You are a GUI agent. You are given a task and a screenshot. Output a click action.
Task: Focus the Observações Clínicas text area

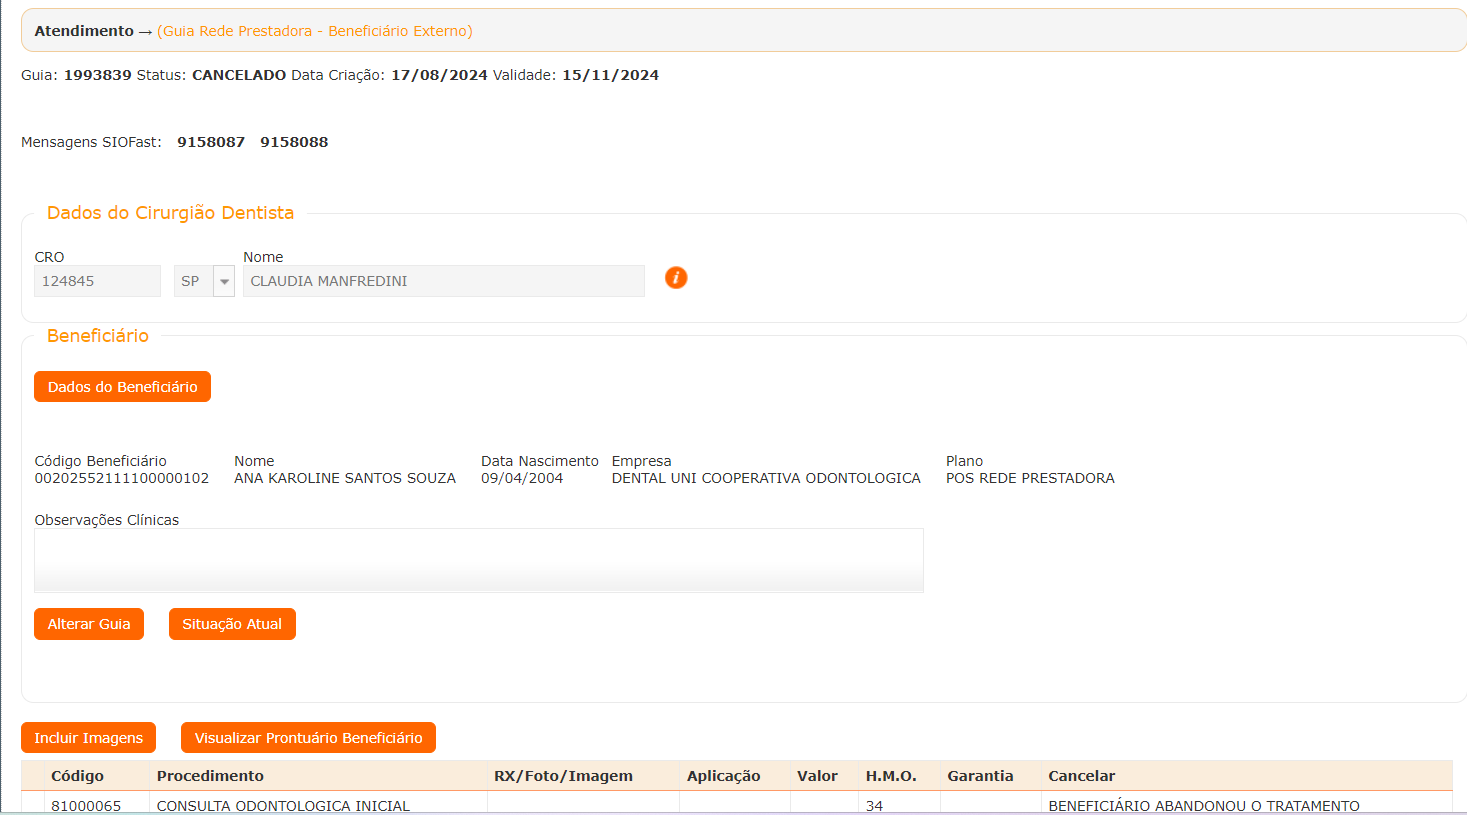[x=478, y=560]
